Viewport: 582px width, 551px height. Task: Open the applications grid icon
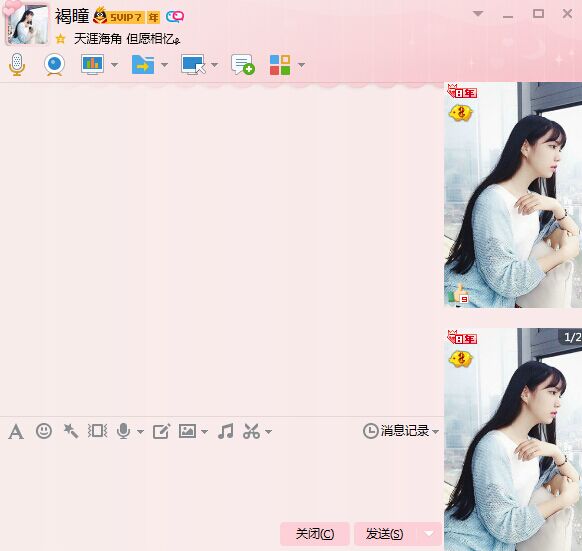(x=280, y=65)
